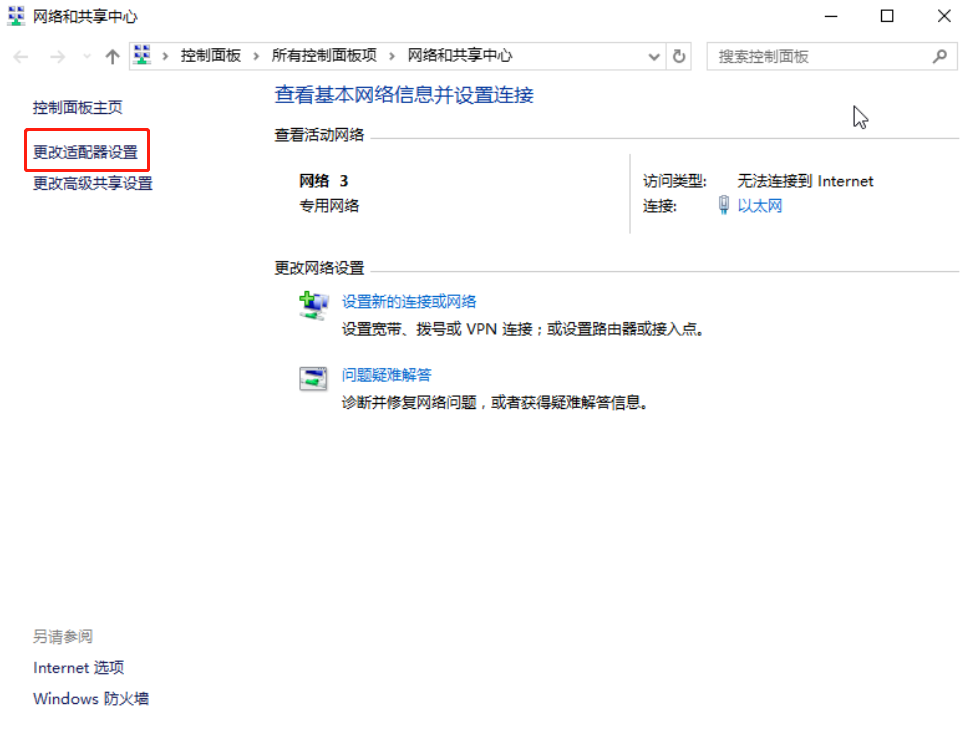Open Windows 防火墙 from the bottom links
The height and width of the screenshot is (733, 971).
coord(90,699)
